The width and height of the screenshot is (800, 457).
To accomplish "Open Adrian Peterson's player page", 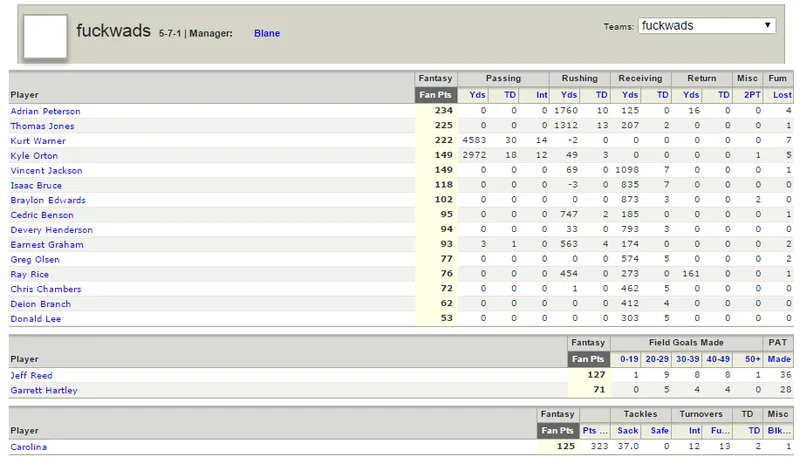I will [45, 111].
